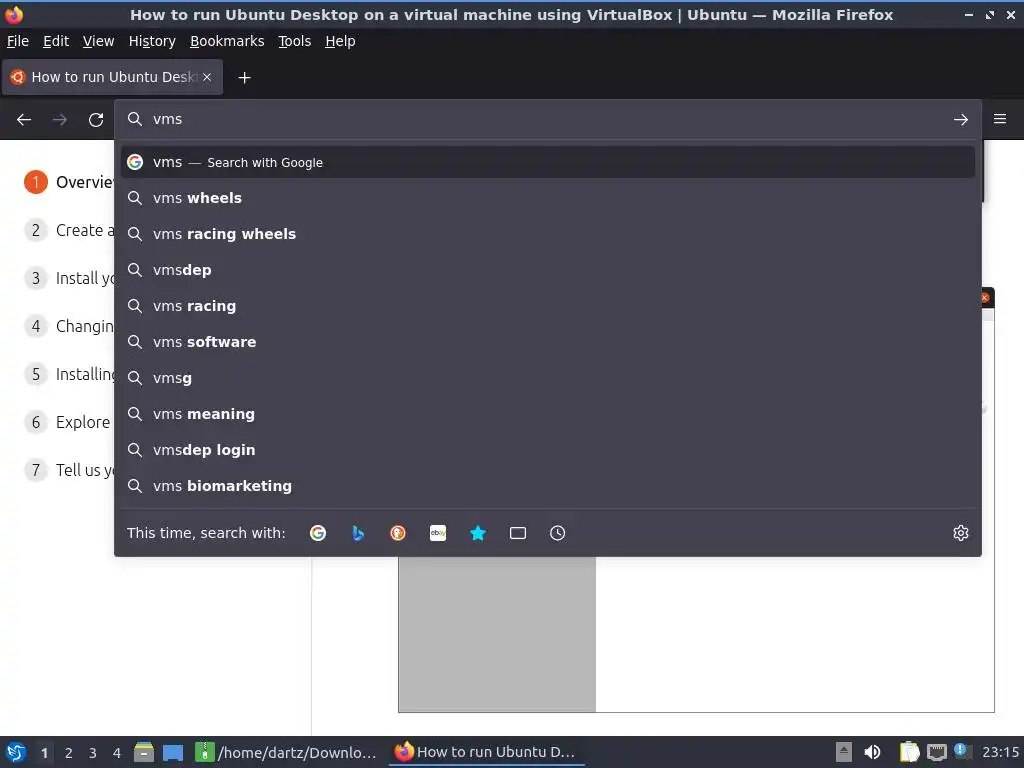Open the Bookmarks menu
Viewport: 1024px width, 768px height.
(x=227, y=41)
